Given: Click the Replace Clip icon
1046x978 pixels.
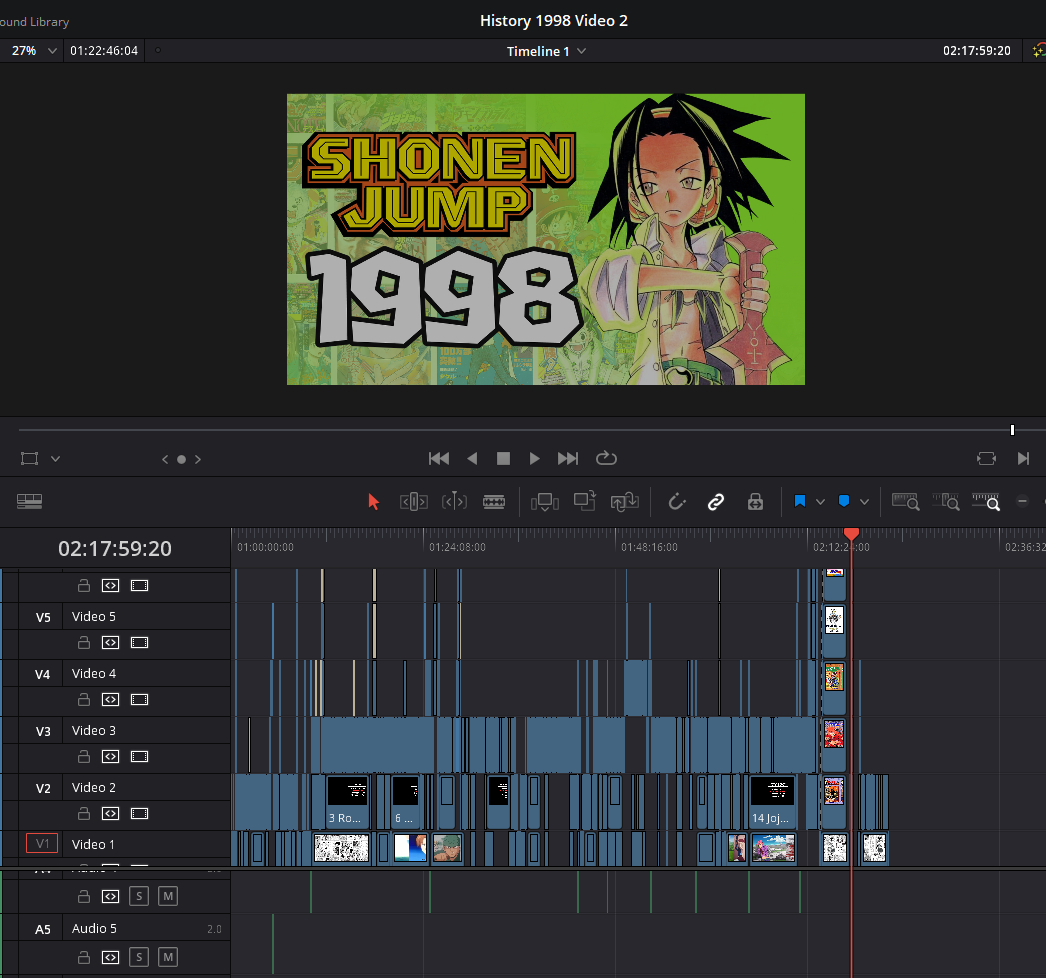Looking at the screenshot, I should [625, 502].
